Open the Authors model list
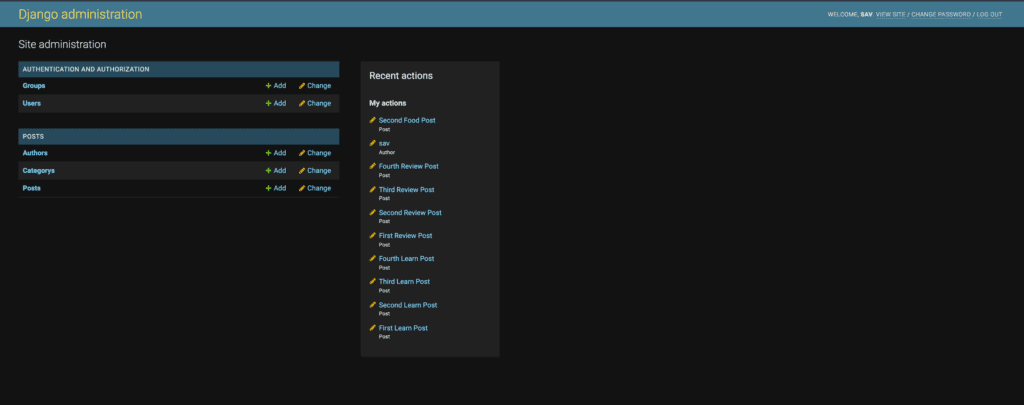Image resolution: width=1024 pixels, height=405 pixels. click(35, 153)
